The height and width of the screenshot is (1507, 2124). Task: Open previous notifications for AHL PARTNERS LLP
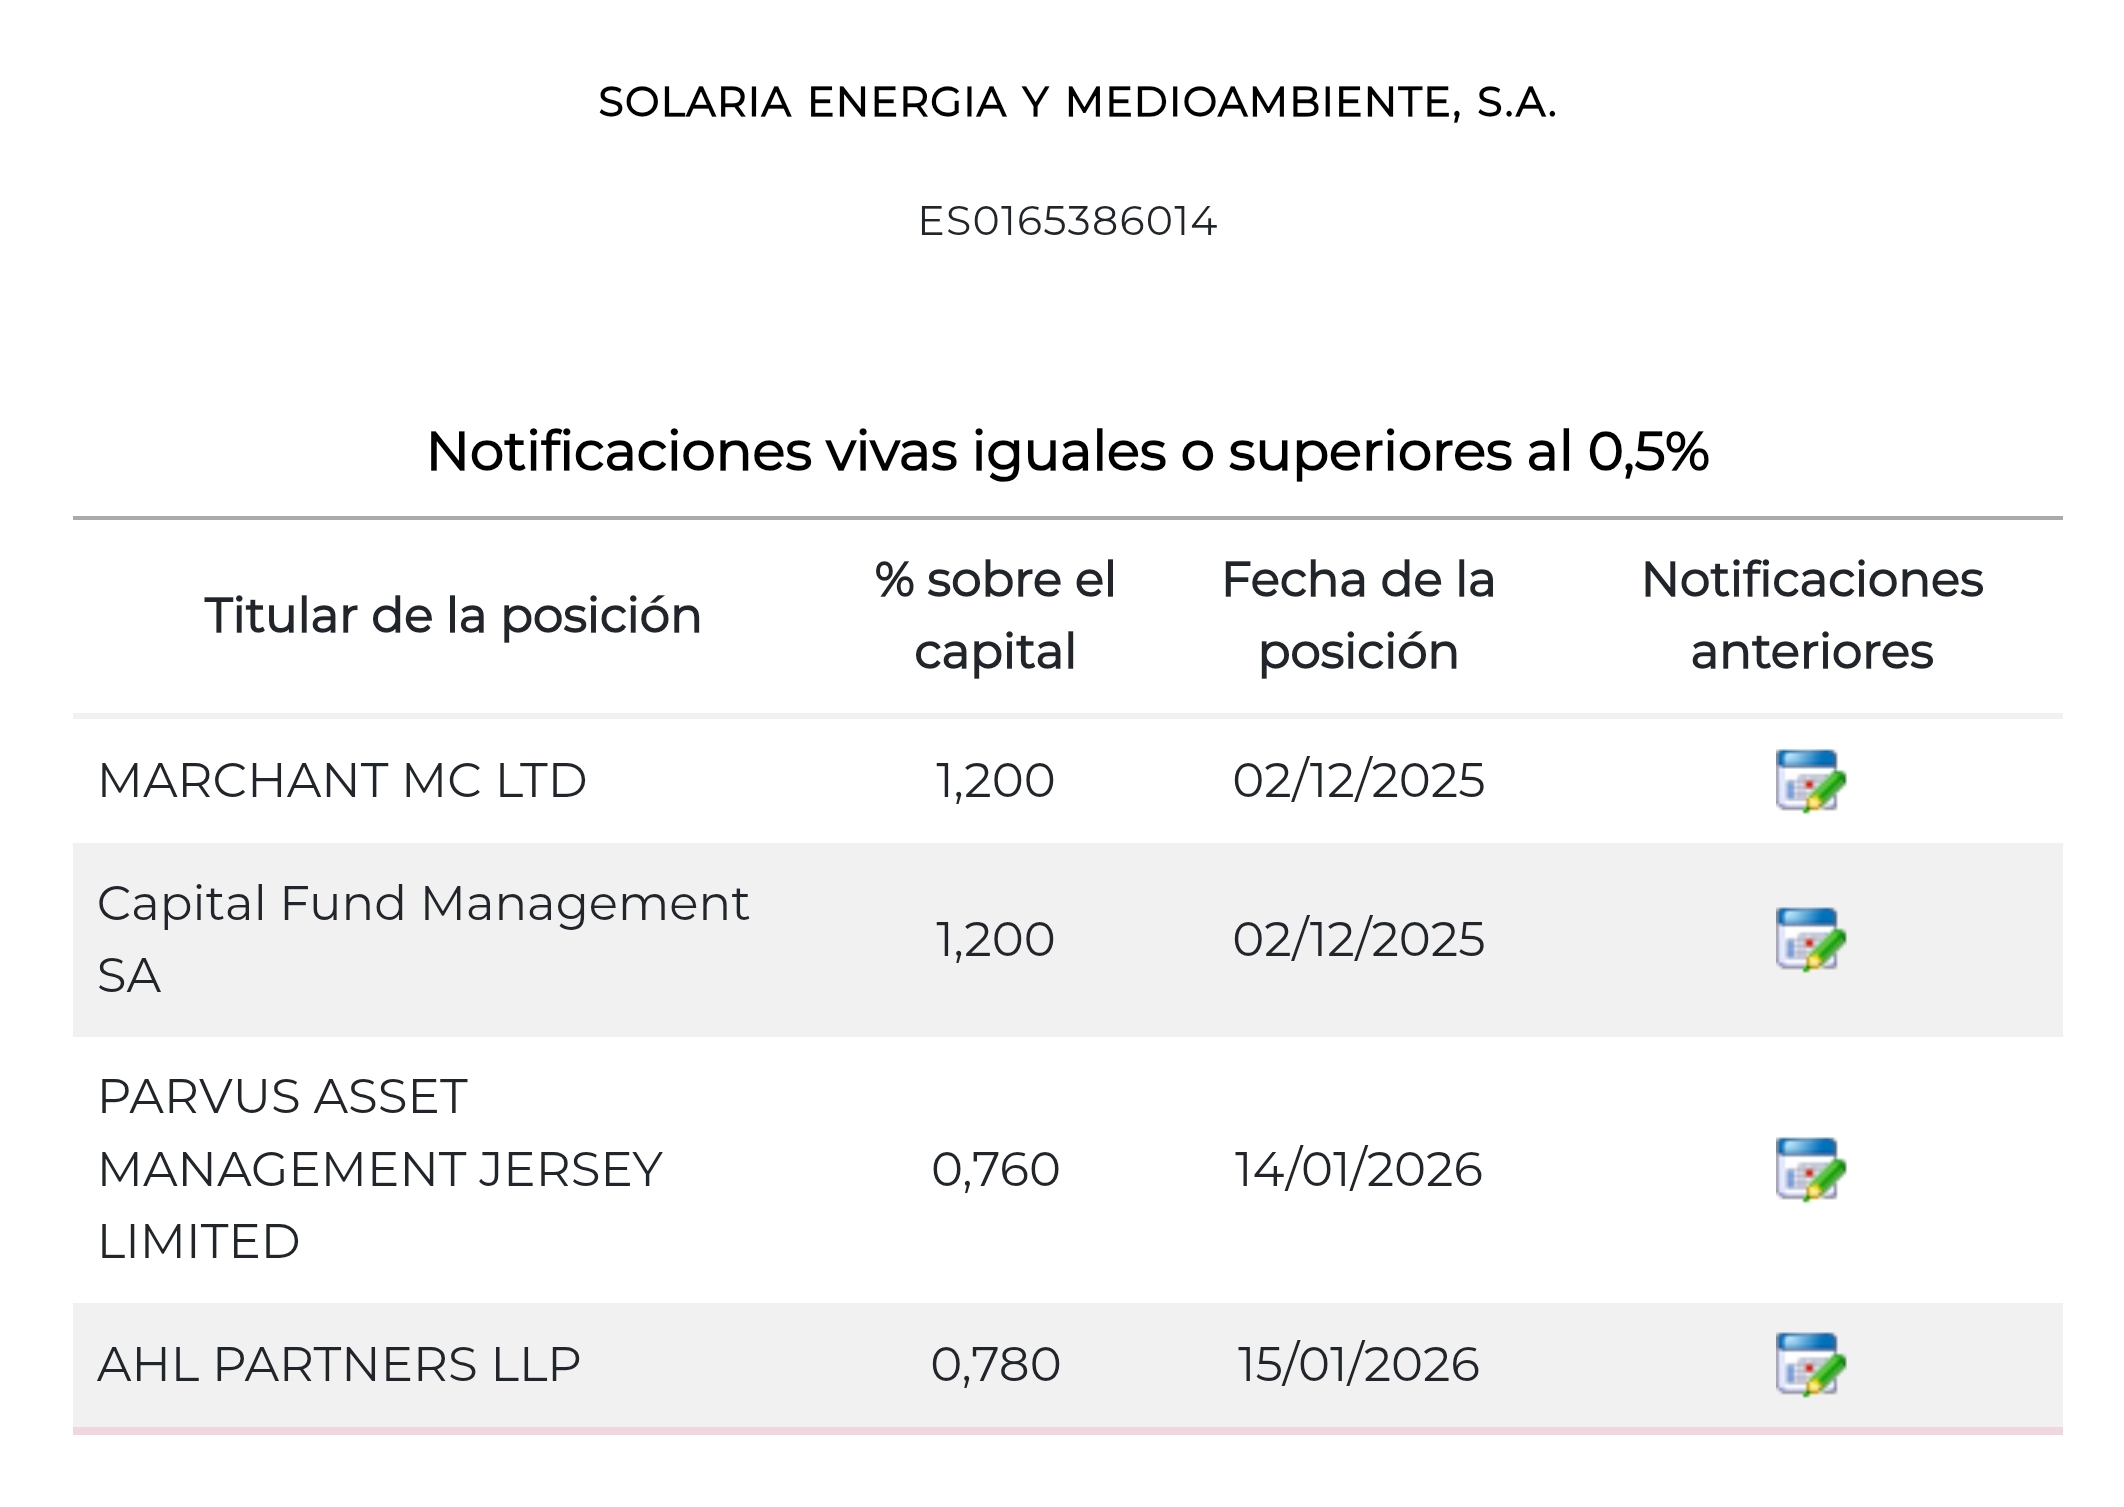[1810, 1364]
